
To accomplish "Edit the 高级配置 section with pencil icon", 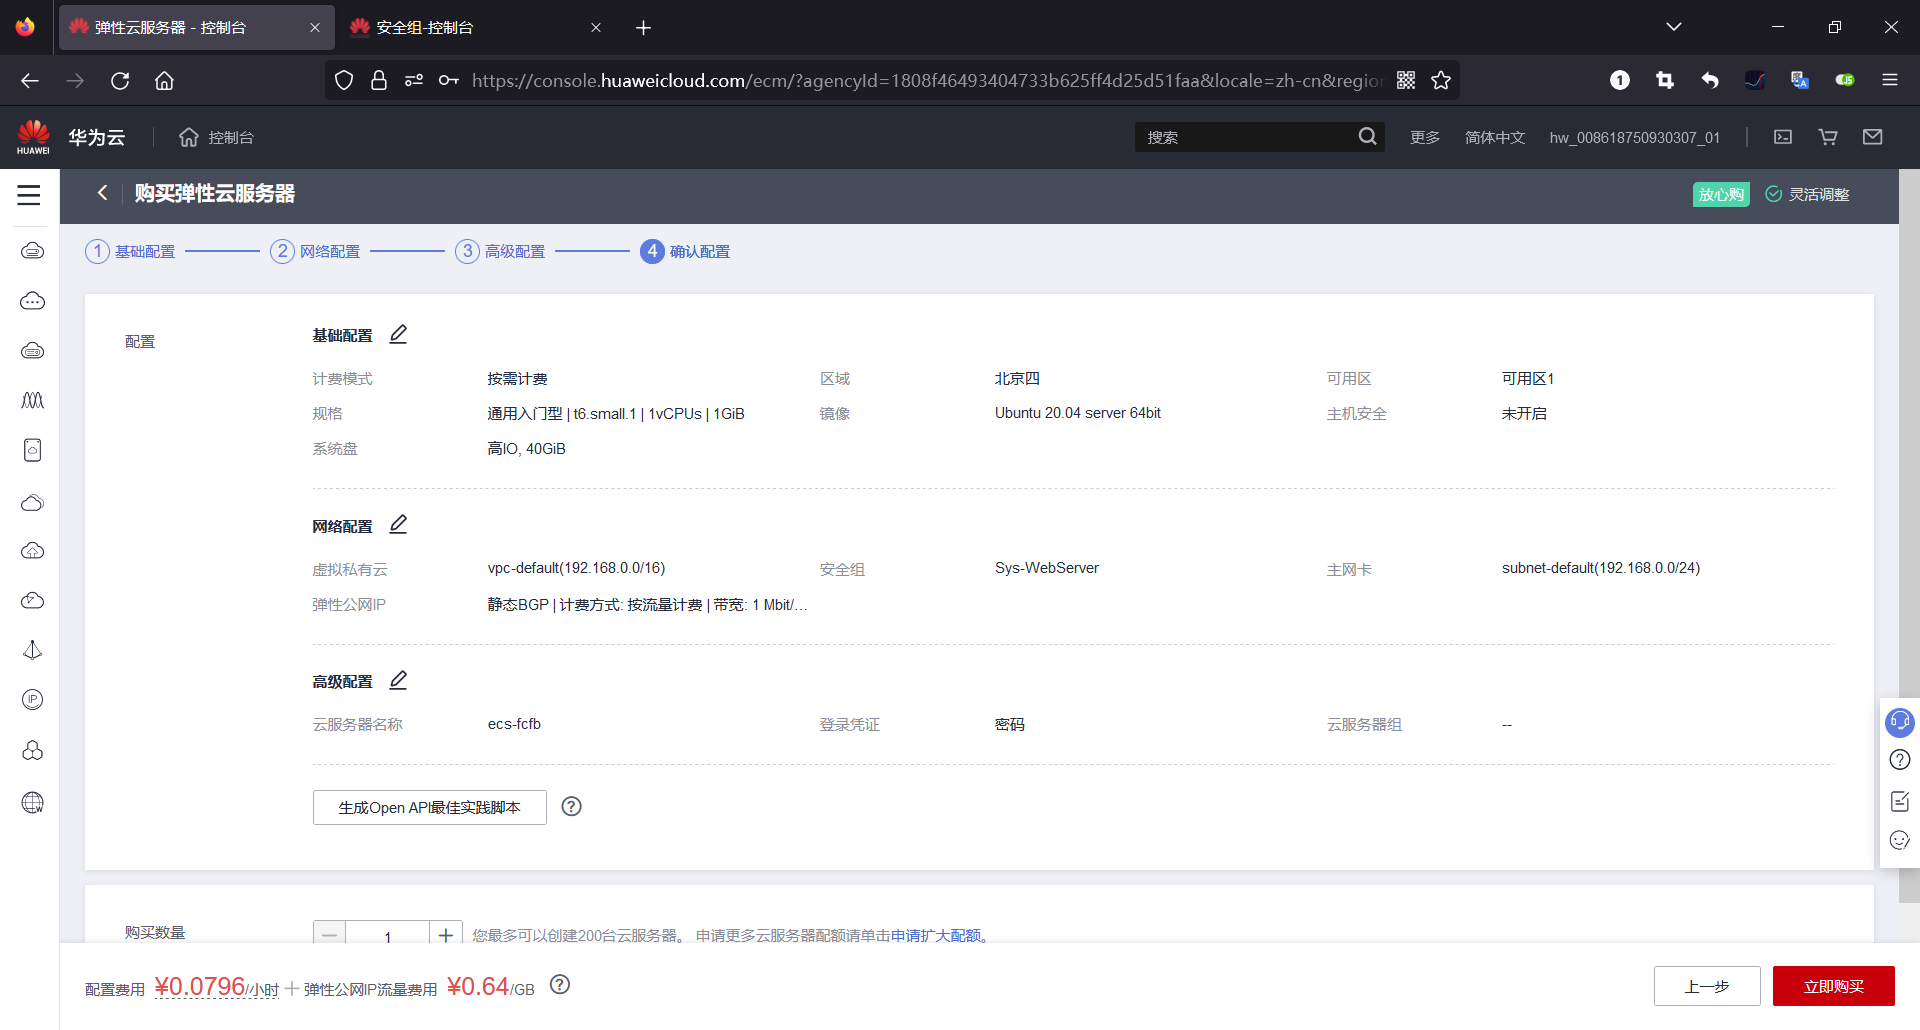I will point(398,680).
